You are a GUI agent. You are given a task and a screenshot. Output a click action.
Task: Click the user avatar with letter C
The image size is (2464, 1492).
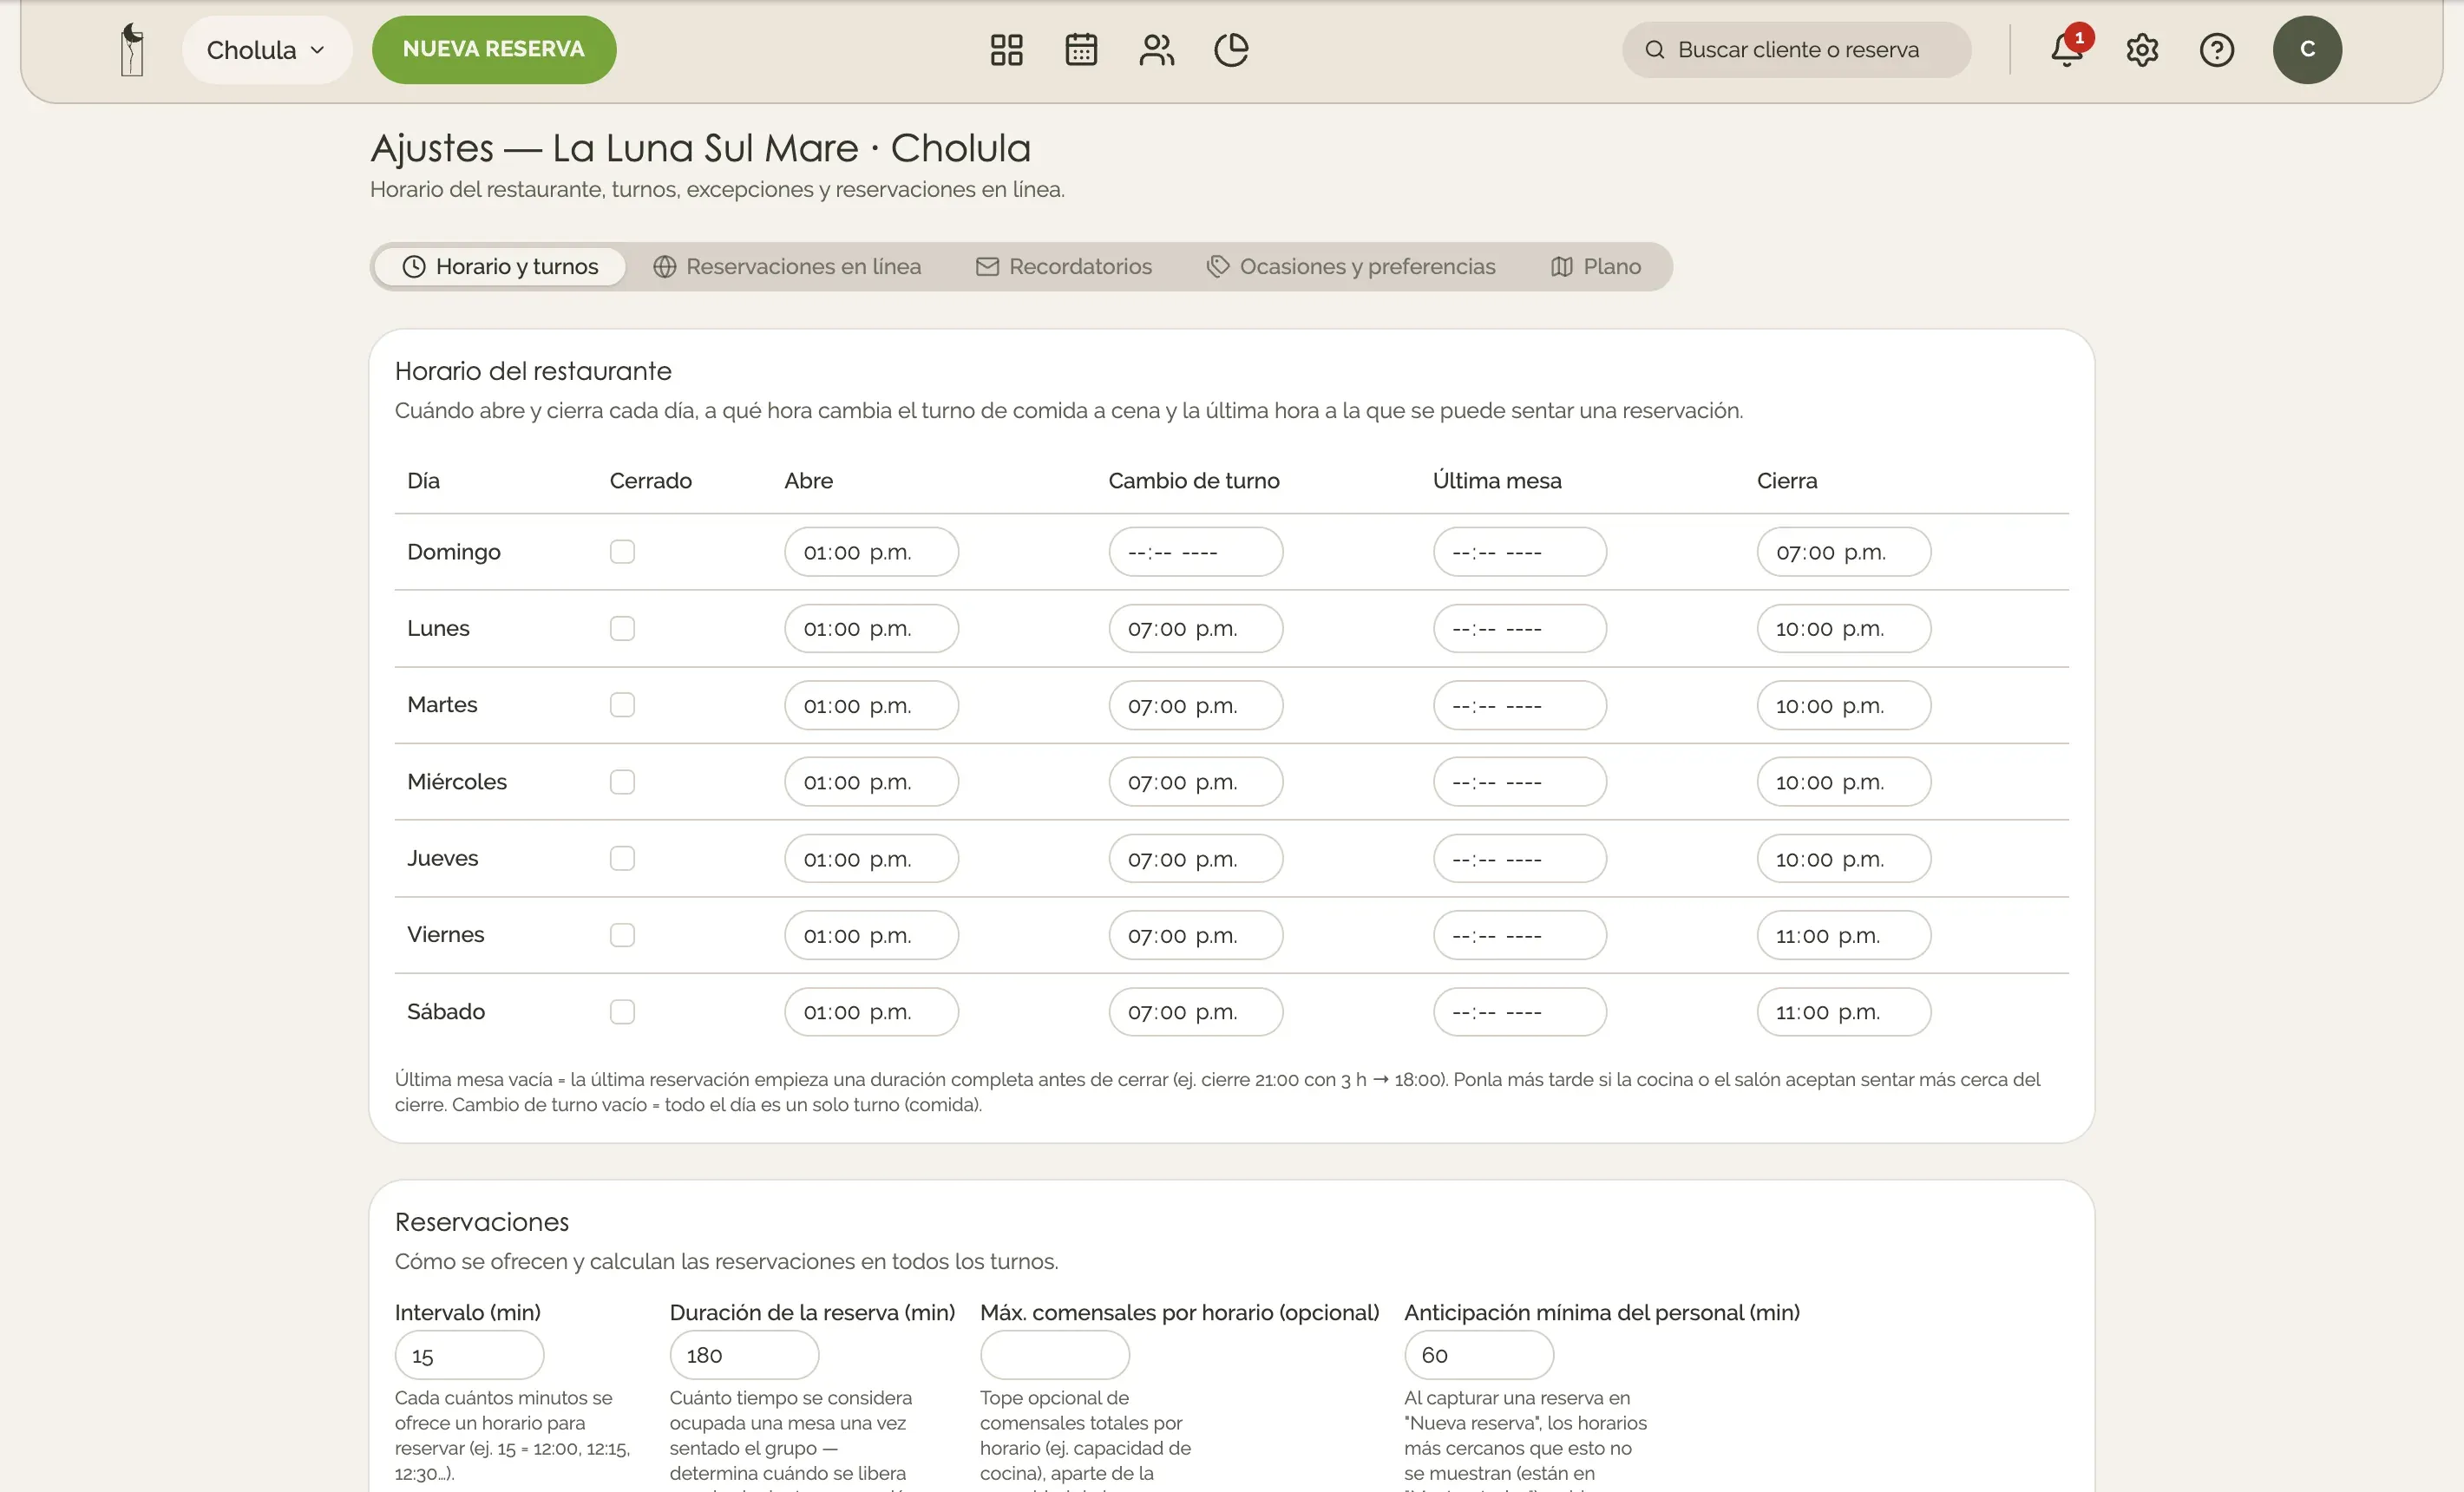click(x=2307, y=49)
